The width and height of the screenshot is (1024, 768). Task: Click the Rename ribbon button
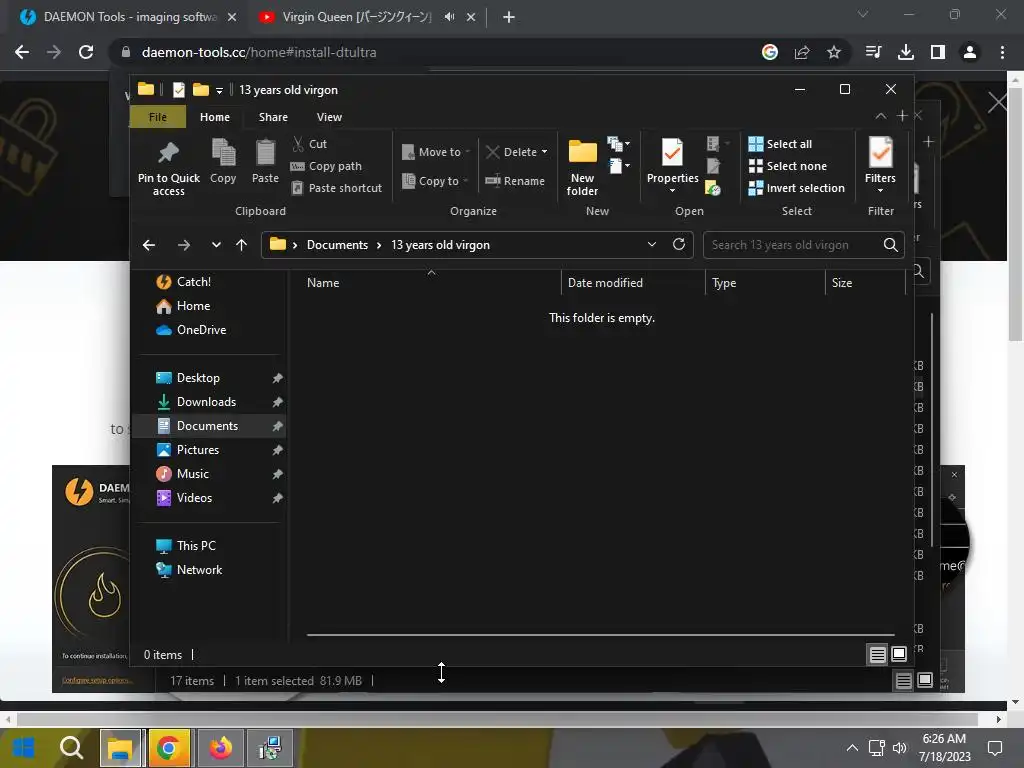515,181
